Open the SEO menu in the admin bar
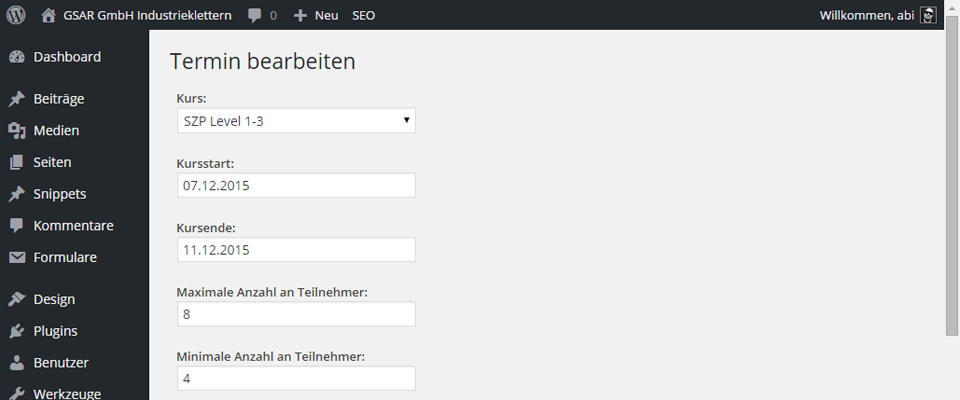This screenshot has width=960, height=400. point(364,15)
